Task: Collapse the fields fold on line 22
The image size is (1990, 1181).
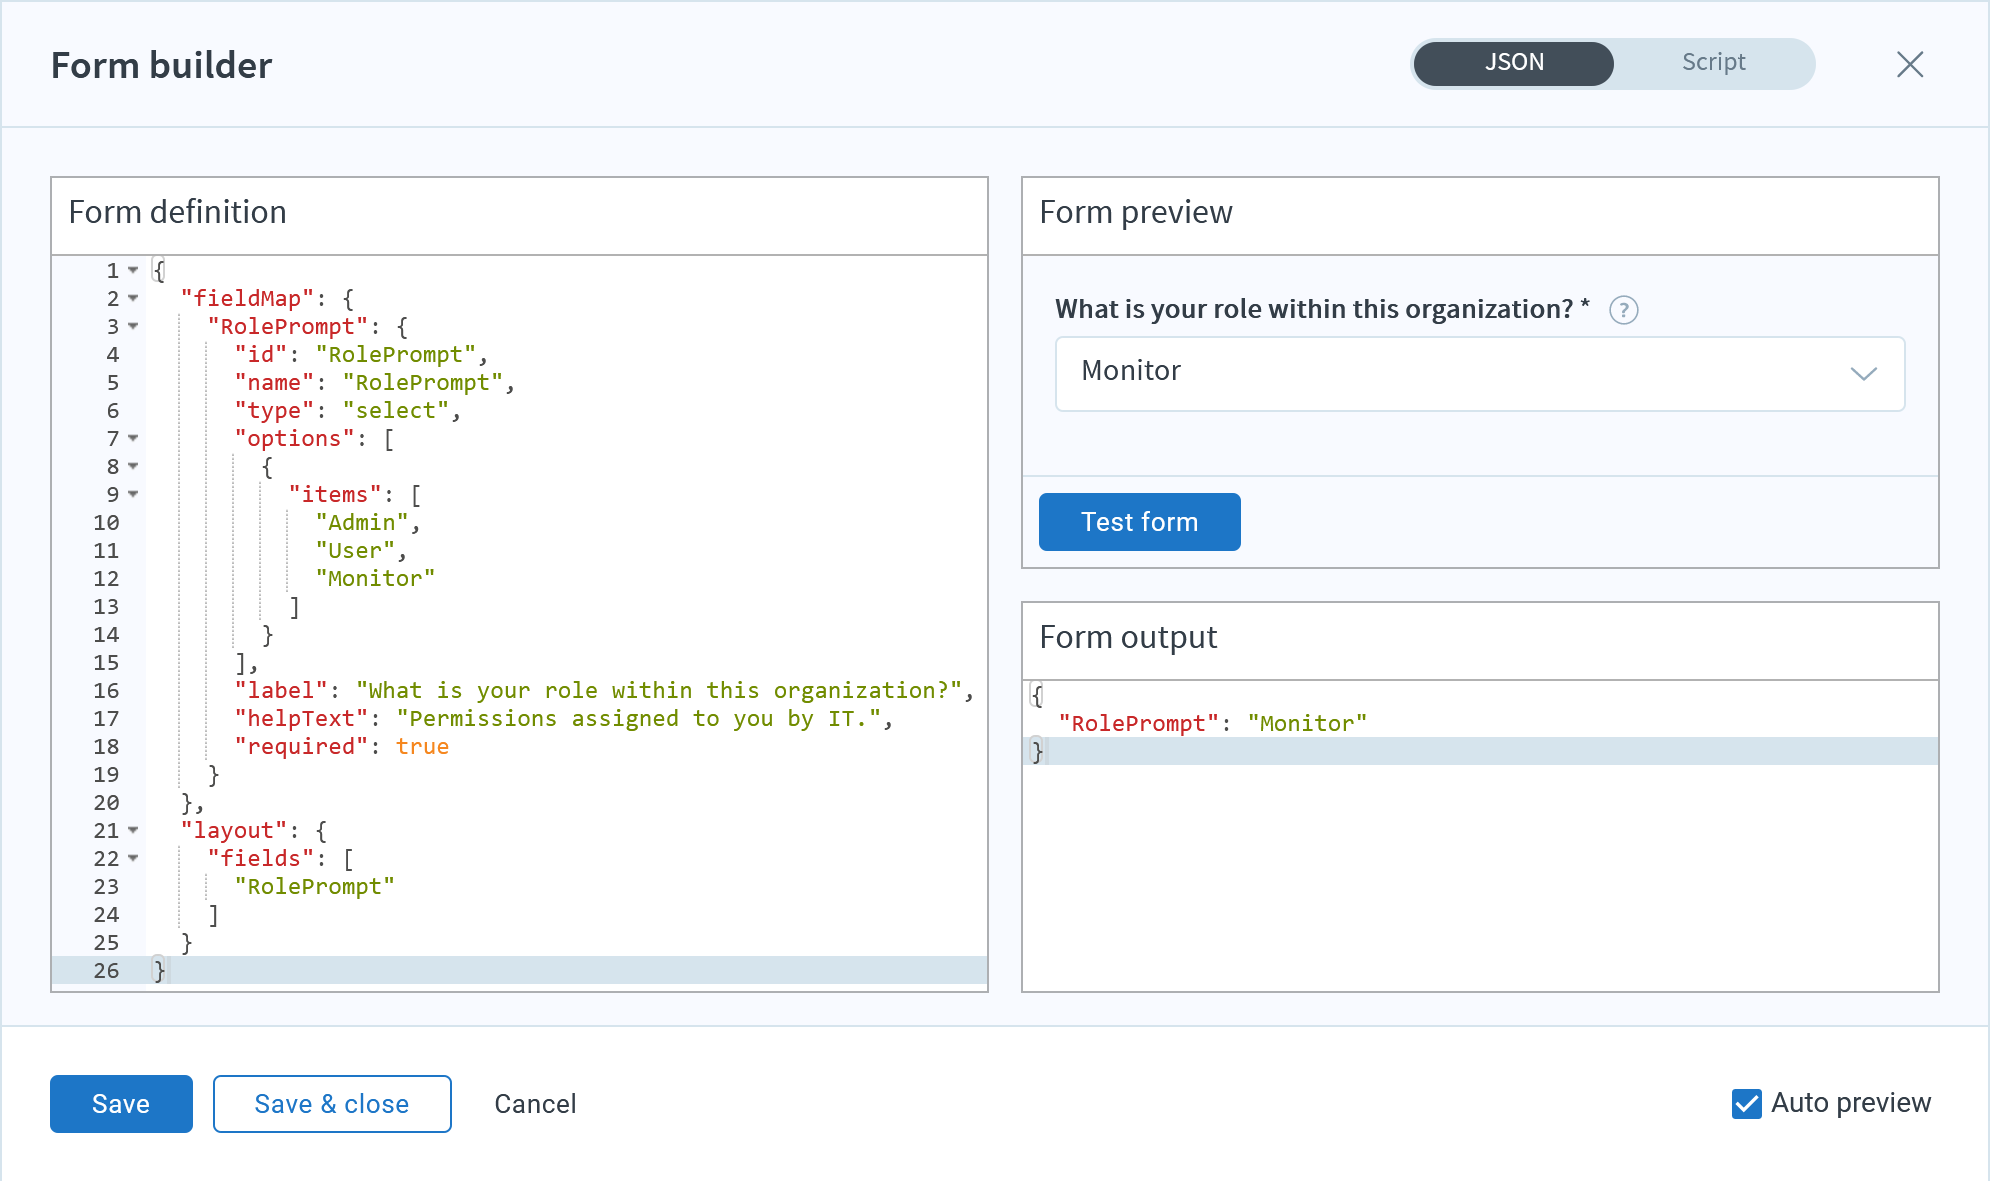Action: click(133, 858)
